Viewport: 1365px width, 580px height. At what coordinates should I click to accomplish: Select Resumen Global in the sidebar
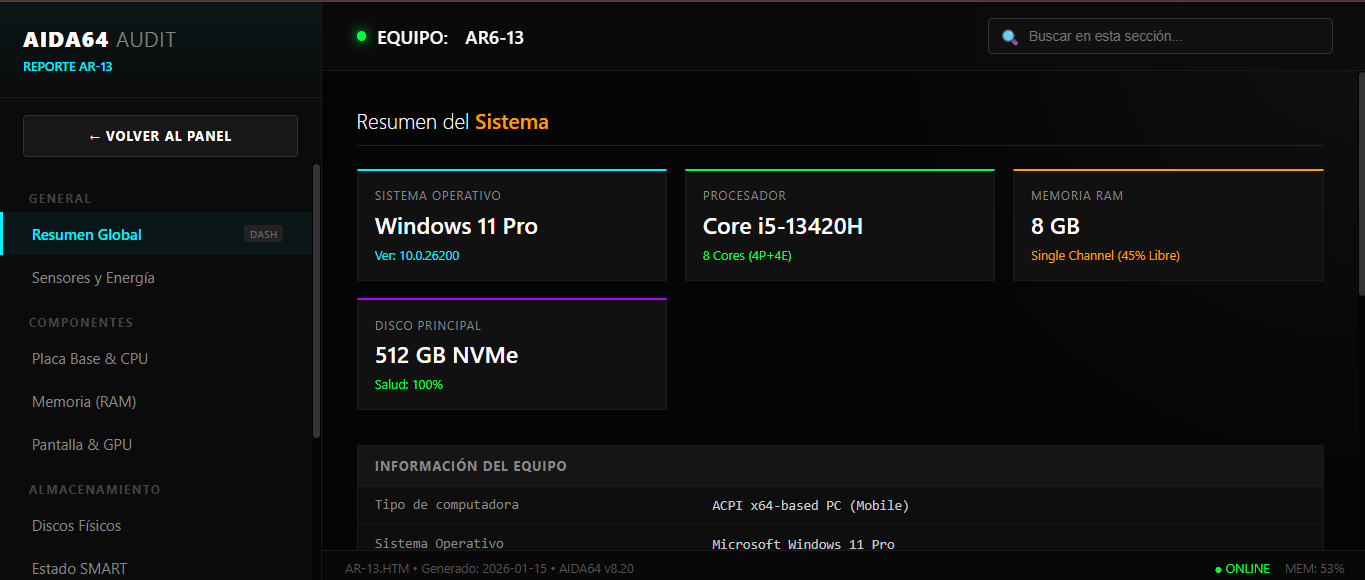pyautogui.click(x=87, y=235)
